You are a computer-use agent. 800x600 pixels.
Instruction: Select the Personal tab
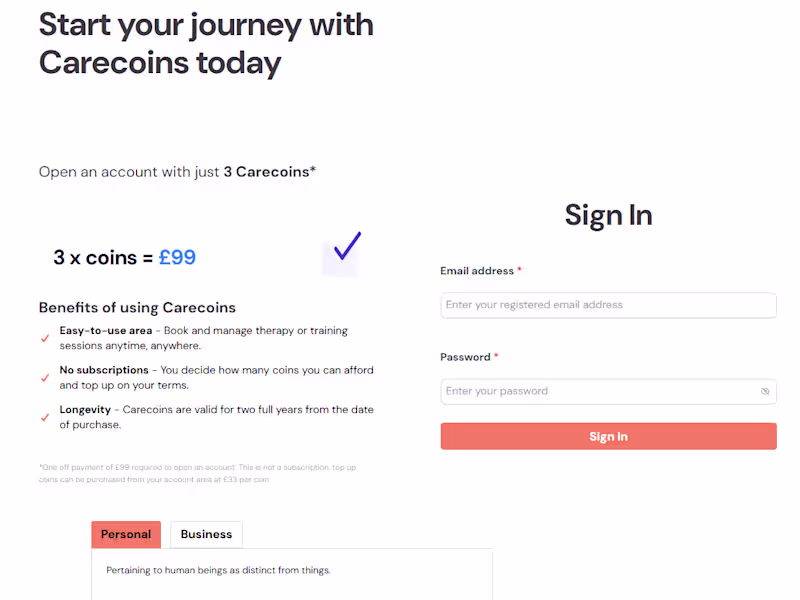point(126,534)
